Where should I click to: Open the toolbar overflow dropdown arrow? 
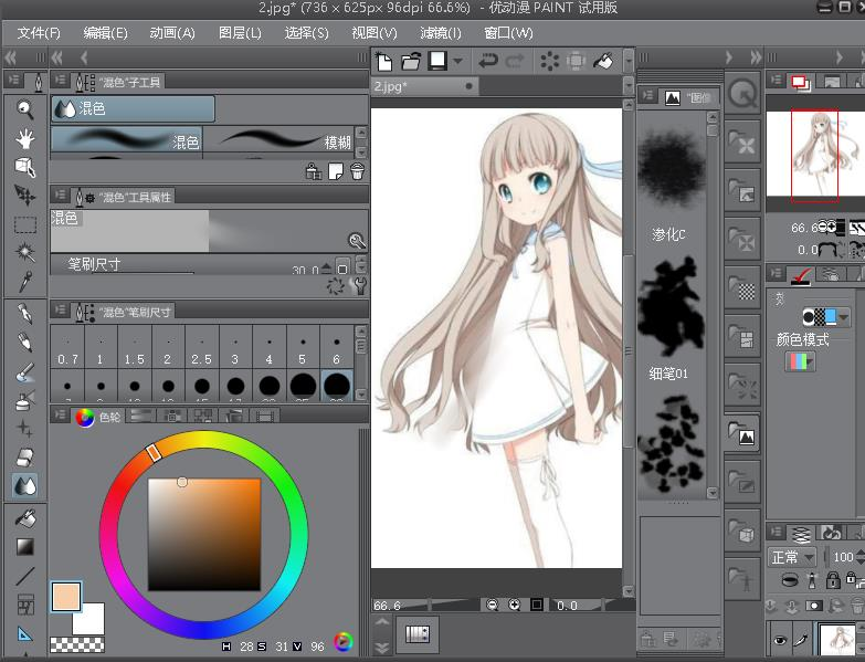point(628,61)
